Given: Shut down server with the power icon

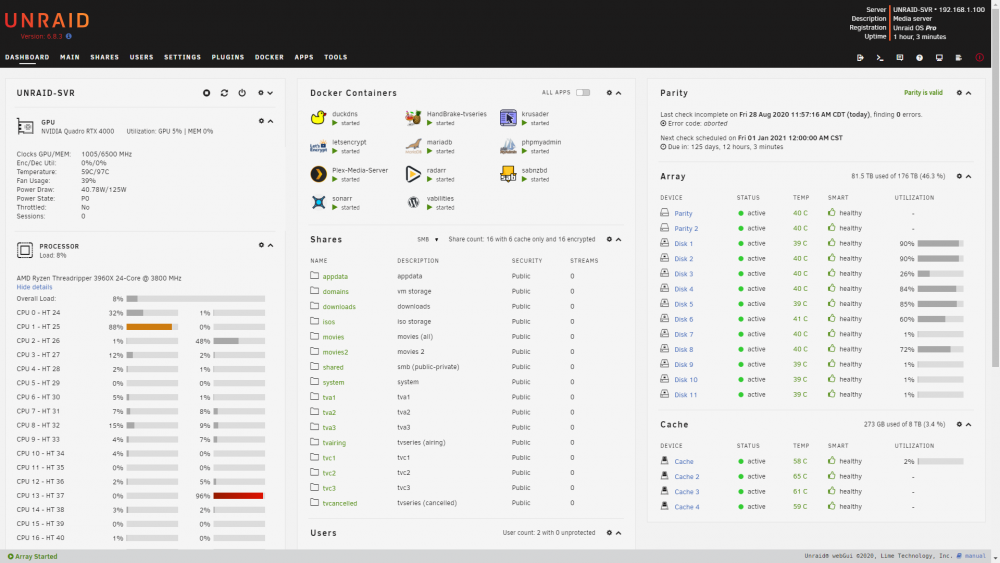Looking at the screenshot, I should click(x=242, y=93).
